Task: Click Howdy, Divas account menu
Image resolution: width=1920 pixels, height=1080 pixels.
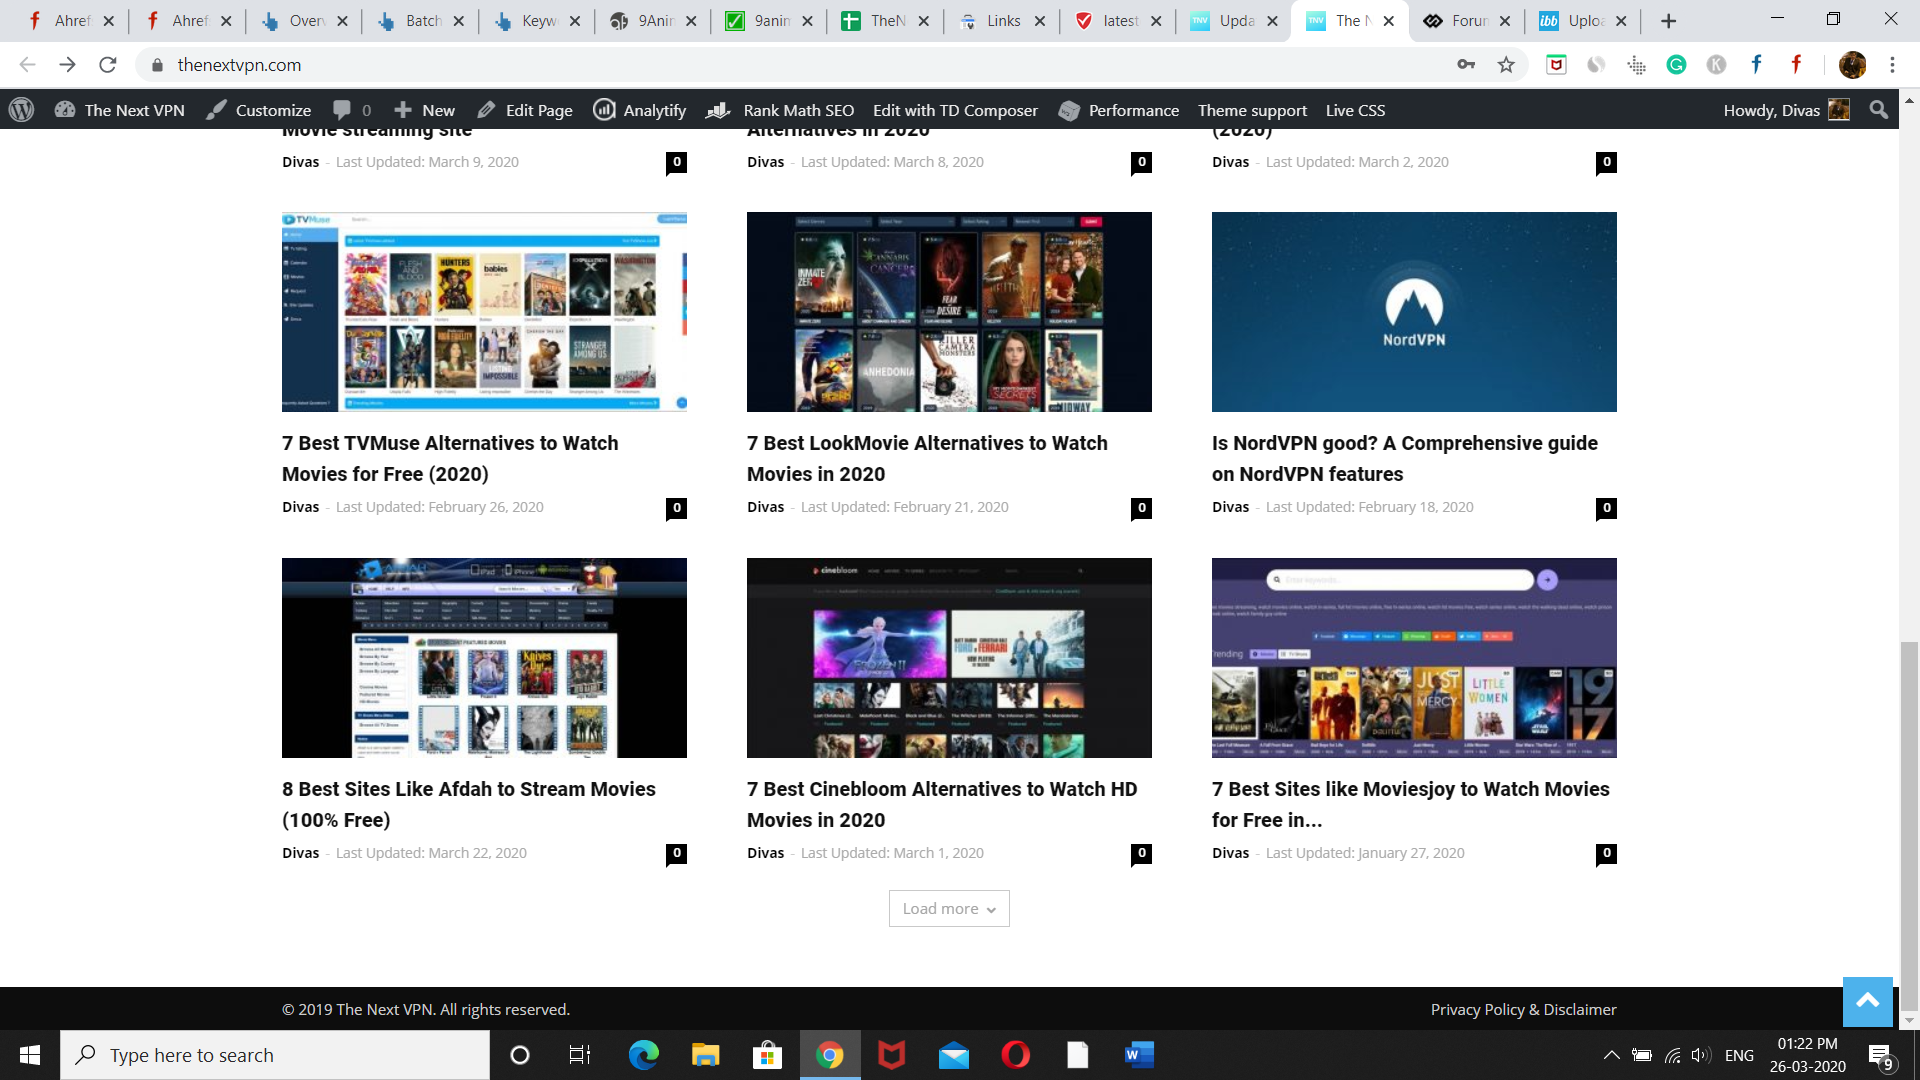Action: [x=1785, y=110]
